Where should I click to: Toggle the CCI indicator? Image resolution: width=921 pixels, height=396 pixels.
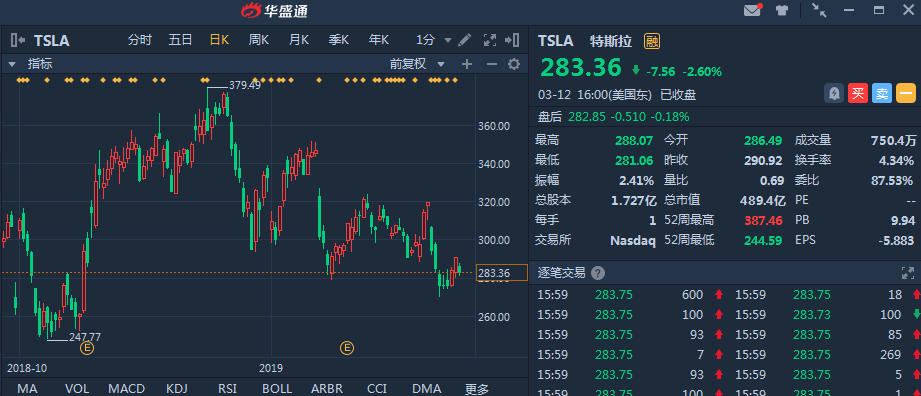tap(377, 389)
